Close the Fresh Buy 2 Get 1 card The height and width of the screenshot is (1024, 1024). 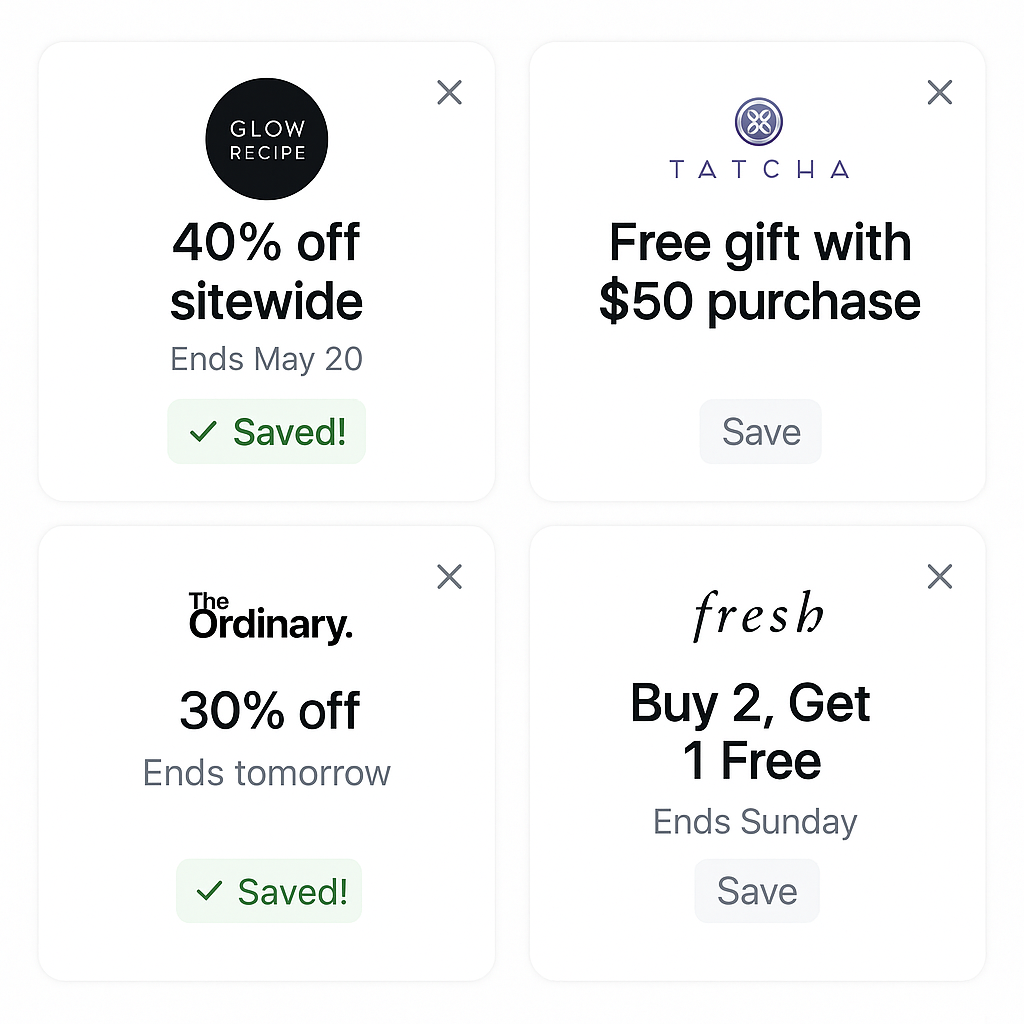(x=940, y=577)
